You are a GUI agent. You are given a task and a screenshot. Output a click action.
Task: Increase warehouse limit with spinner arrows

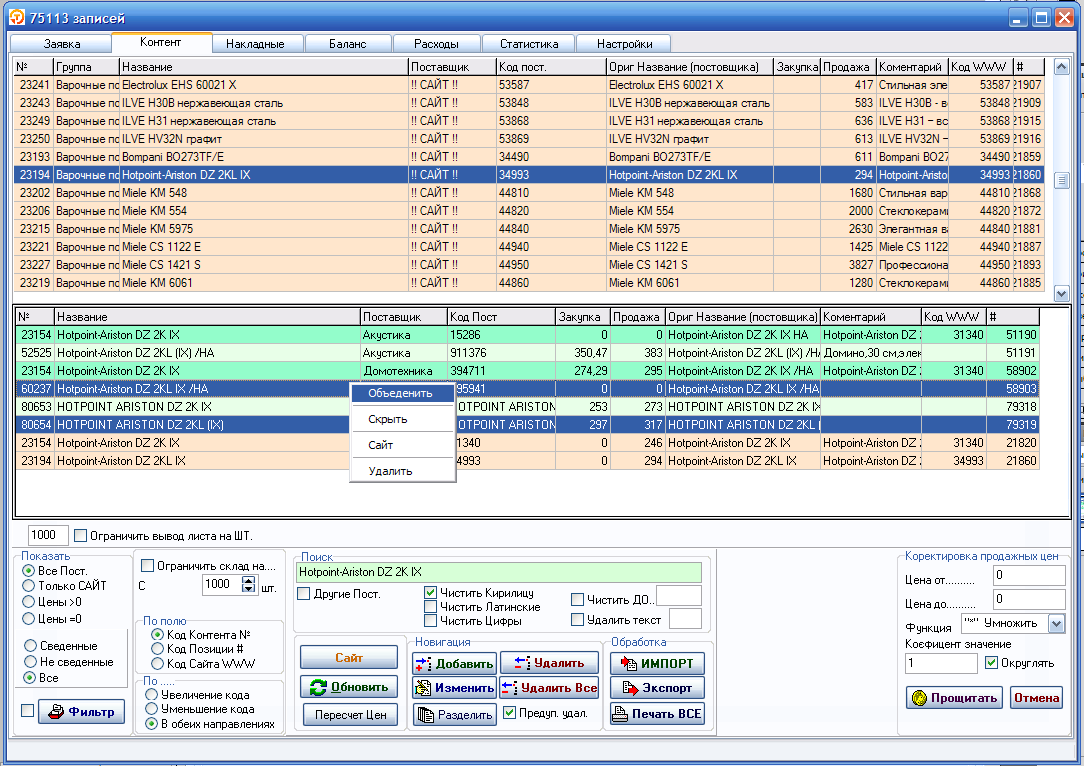[x=249, y=579]
